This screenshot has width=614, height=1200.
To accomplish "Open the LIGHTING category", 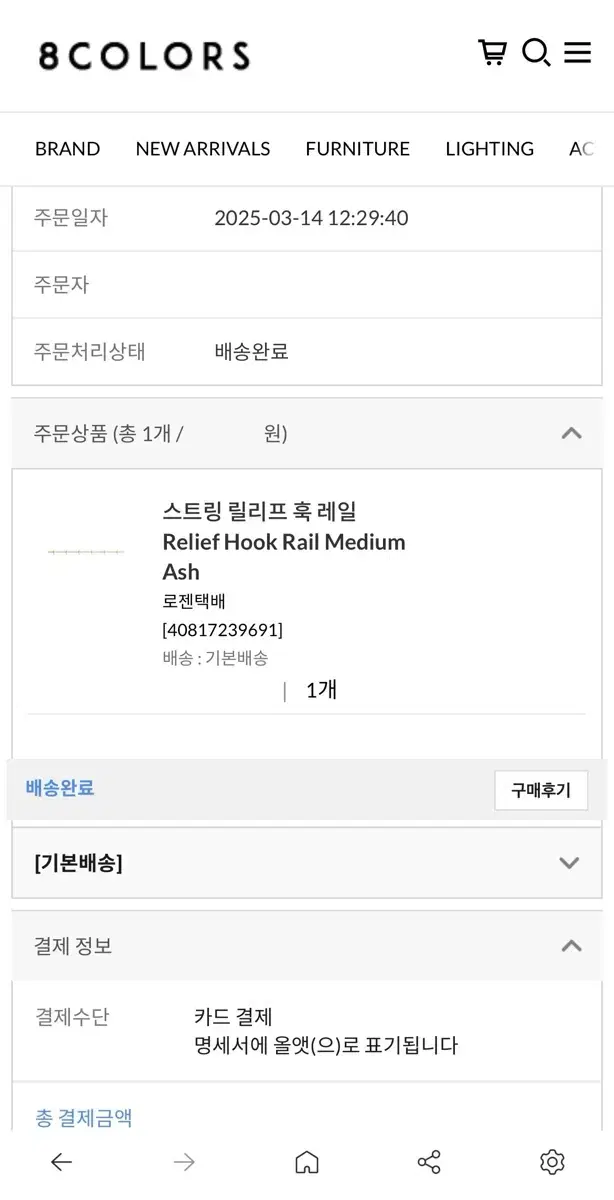I will point(489,149).
